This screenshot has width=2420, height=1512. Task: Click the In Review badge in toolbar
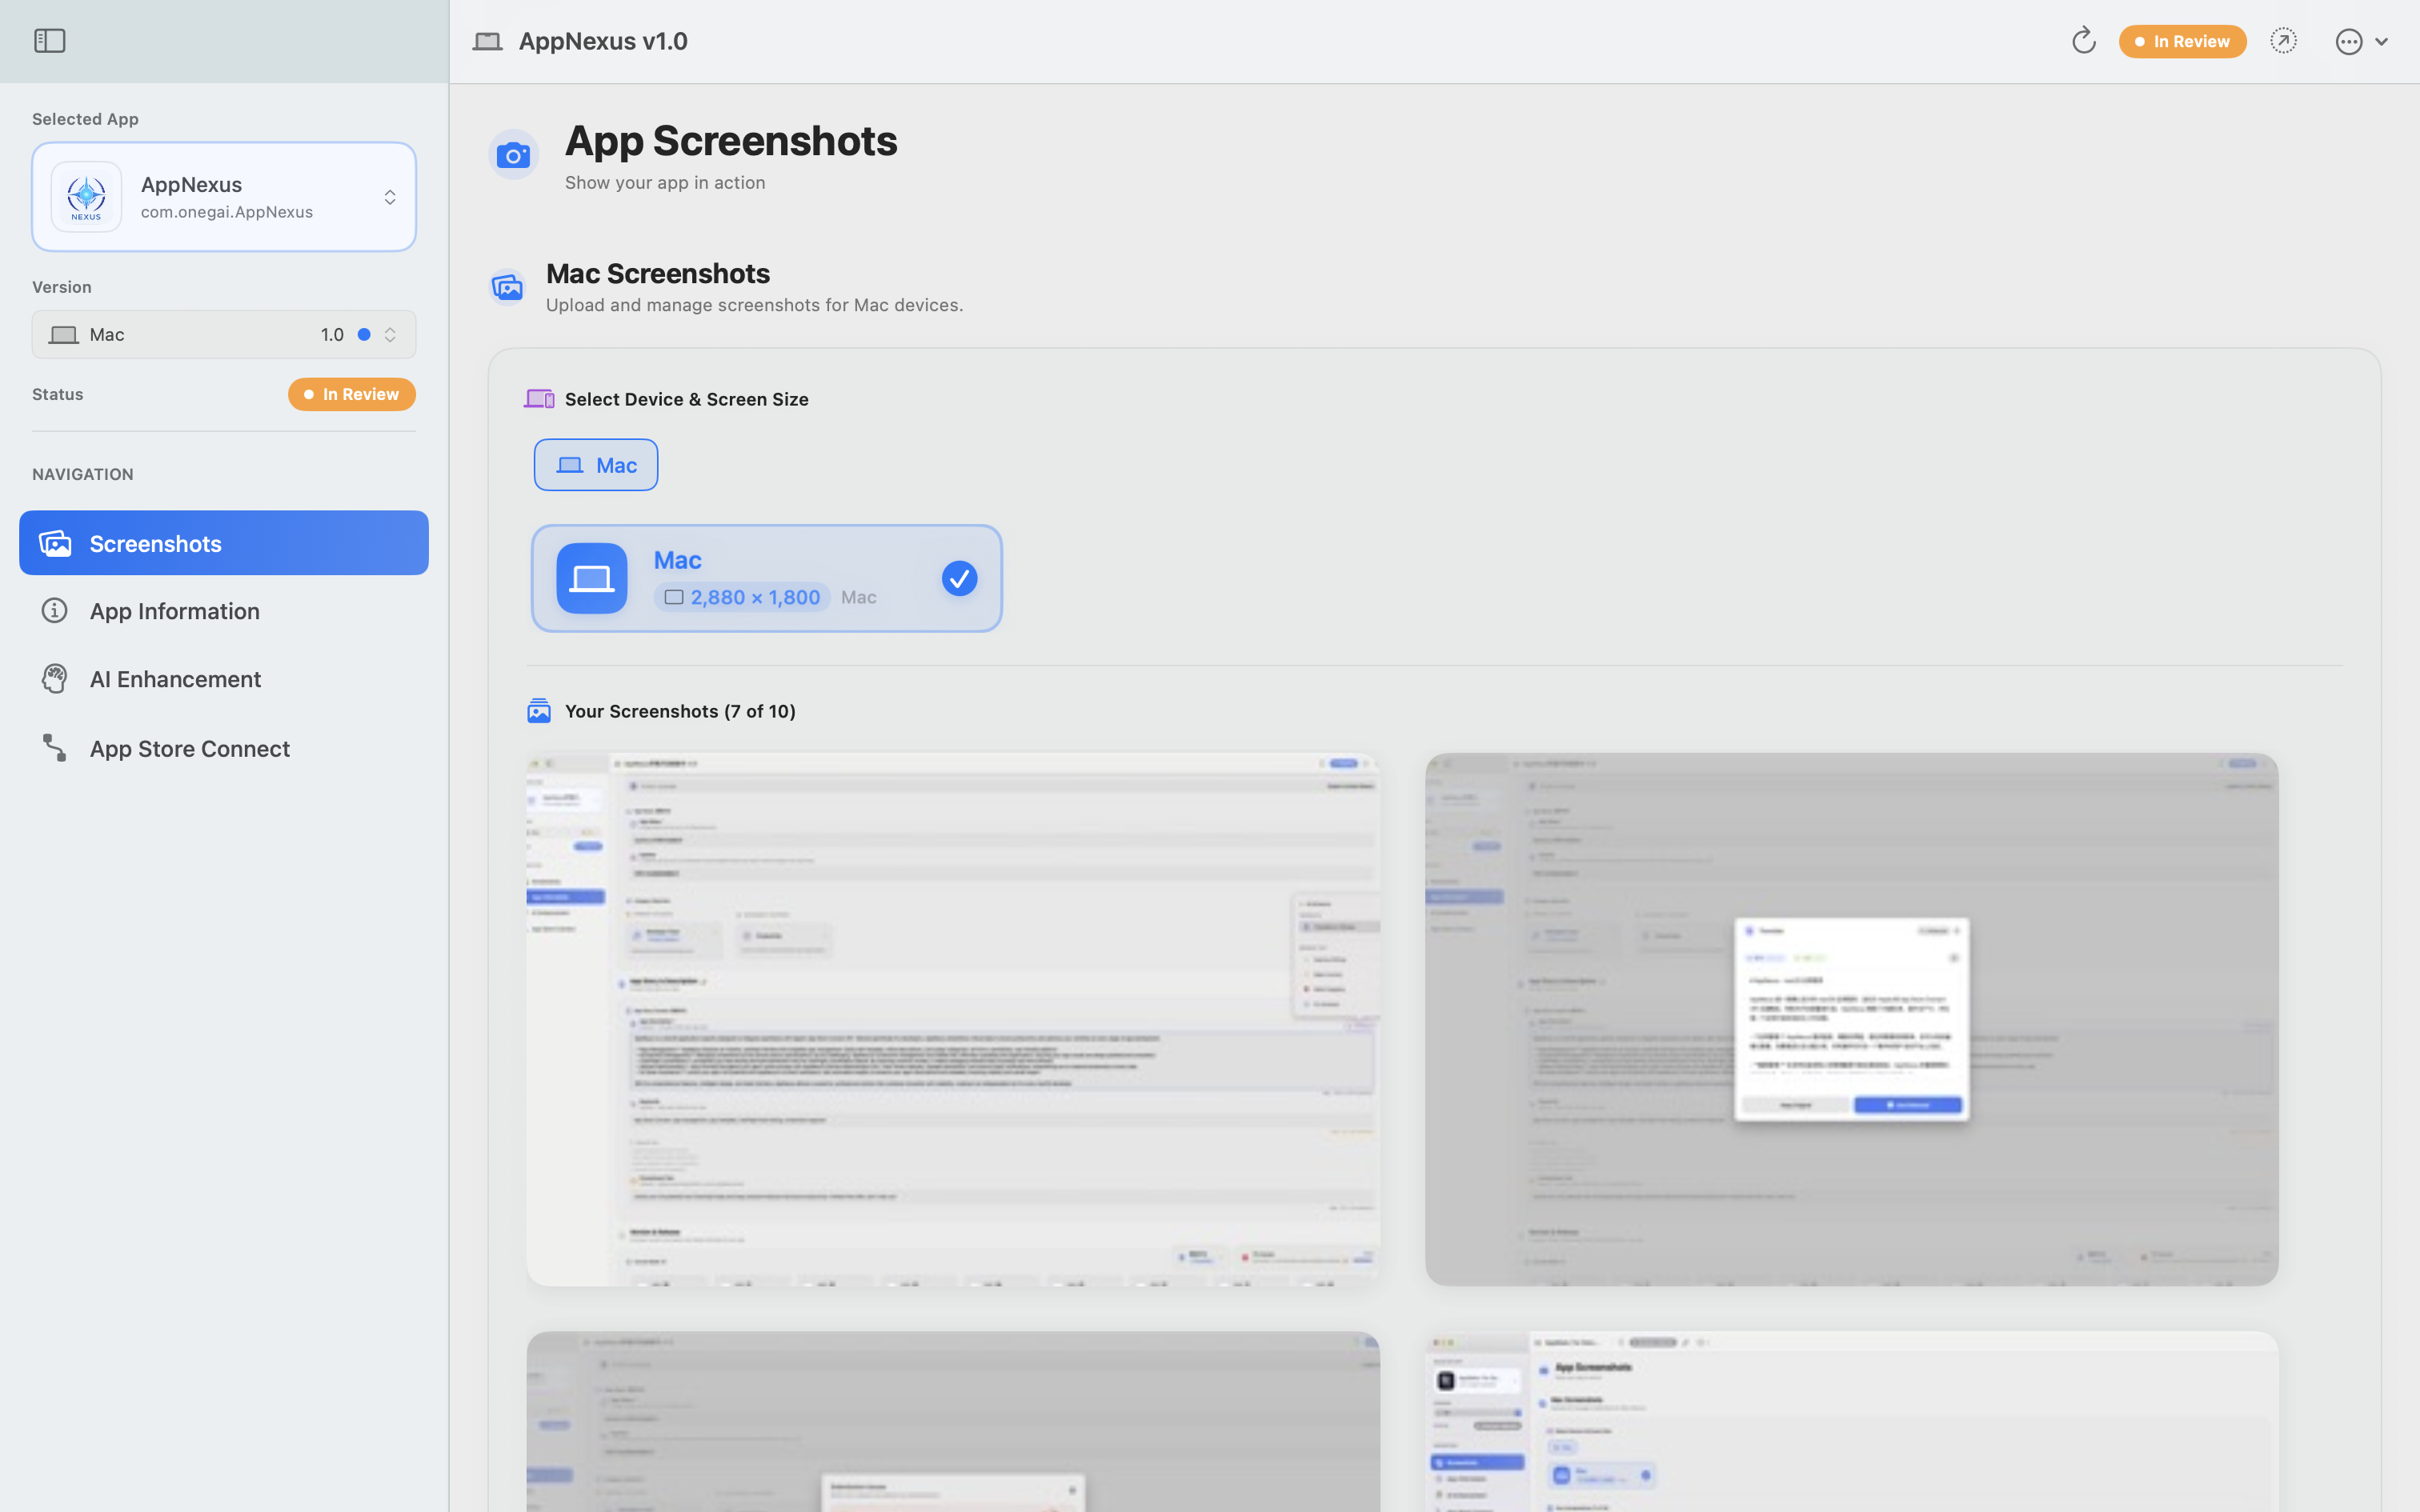(2181, 41)
